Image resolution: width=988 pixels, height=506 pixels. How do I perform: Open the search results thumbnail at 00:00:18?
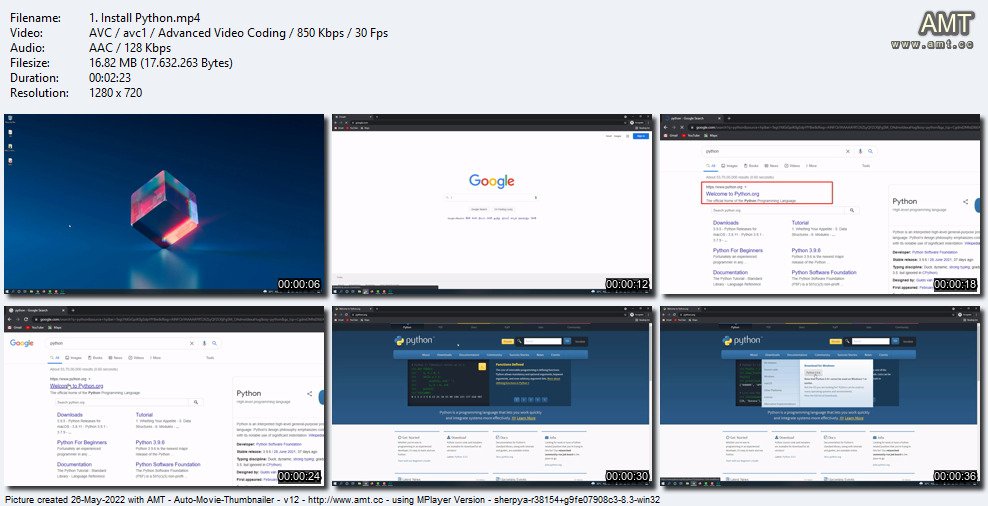click(820, 204)
